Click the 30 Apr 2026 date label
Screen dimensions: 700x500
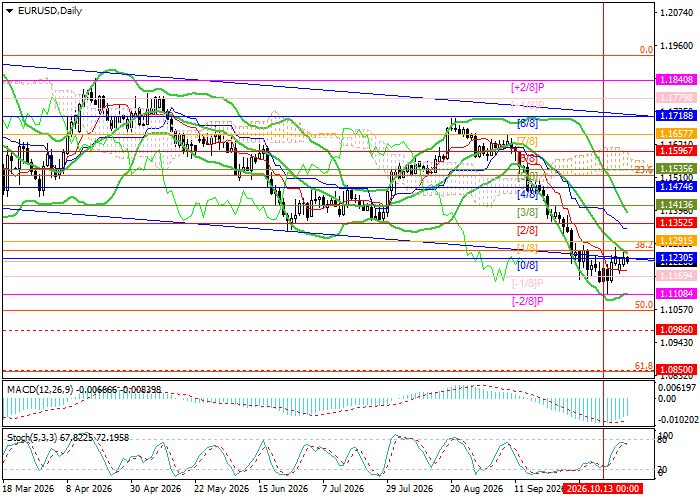coord(156,489)
